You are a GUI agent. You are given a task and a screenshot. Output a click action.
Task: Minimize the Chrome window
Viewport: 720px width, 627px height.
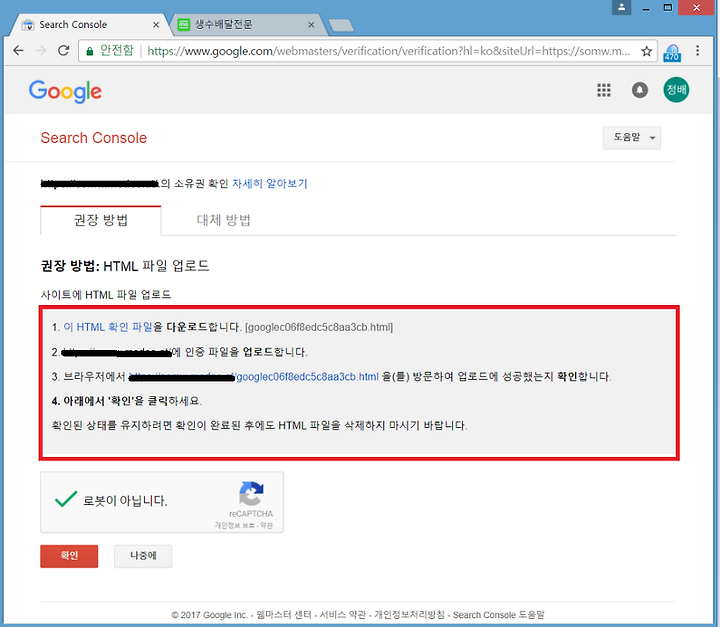[x=646, y=8]
